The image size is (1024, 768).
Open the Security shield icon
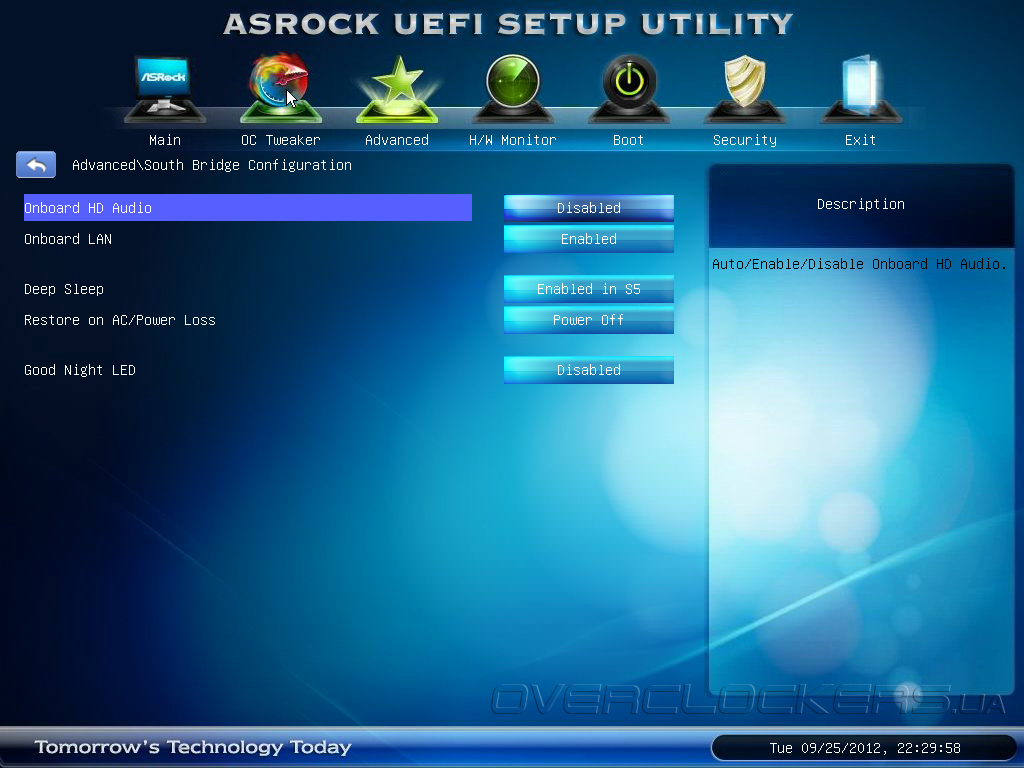(x=744, y=88)
